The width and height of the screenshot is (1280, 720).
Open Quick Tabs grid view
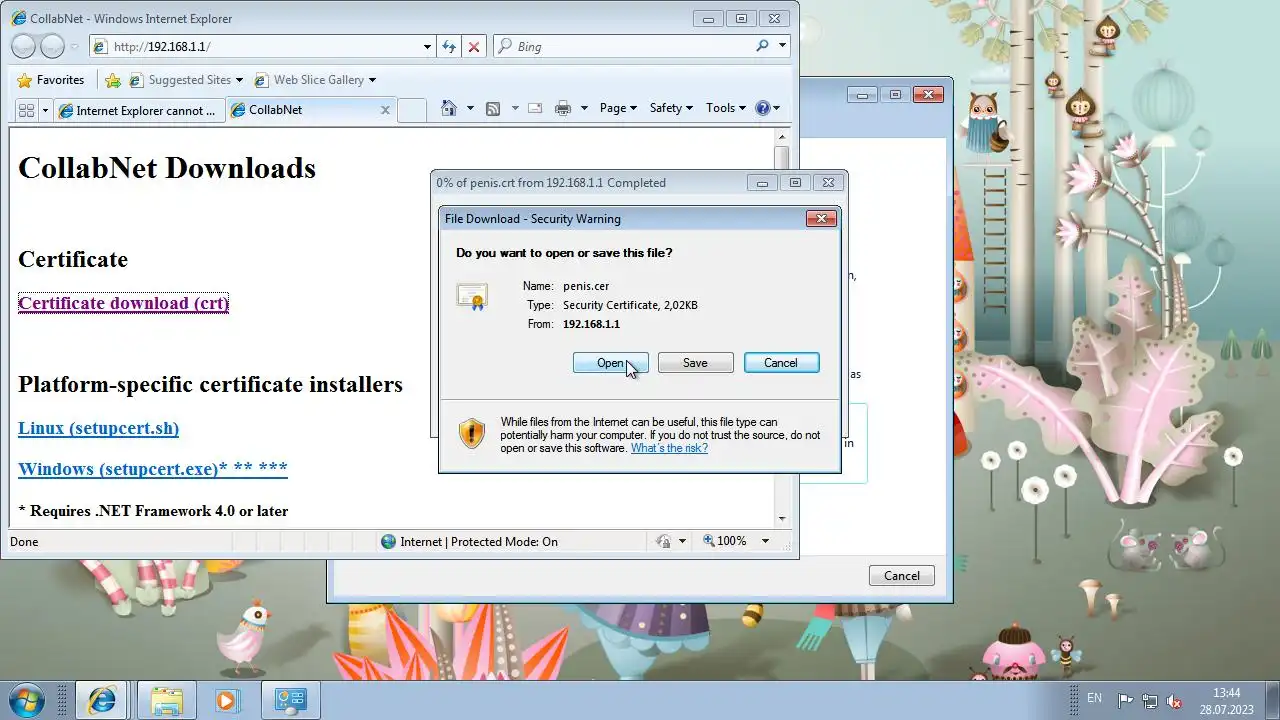[x=26, y=110]
